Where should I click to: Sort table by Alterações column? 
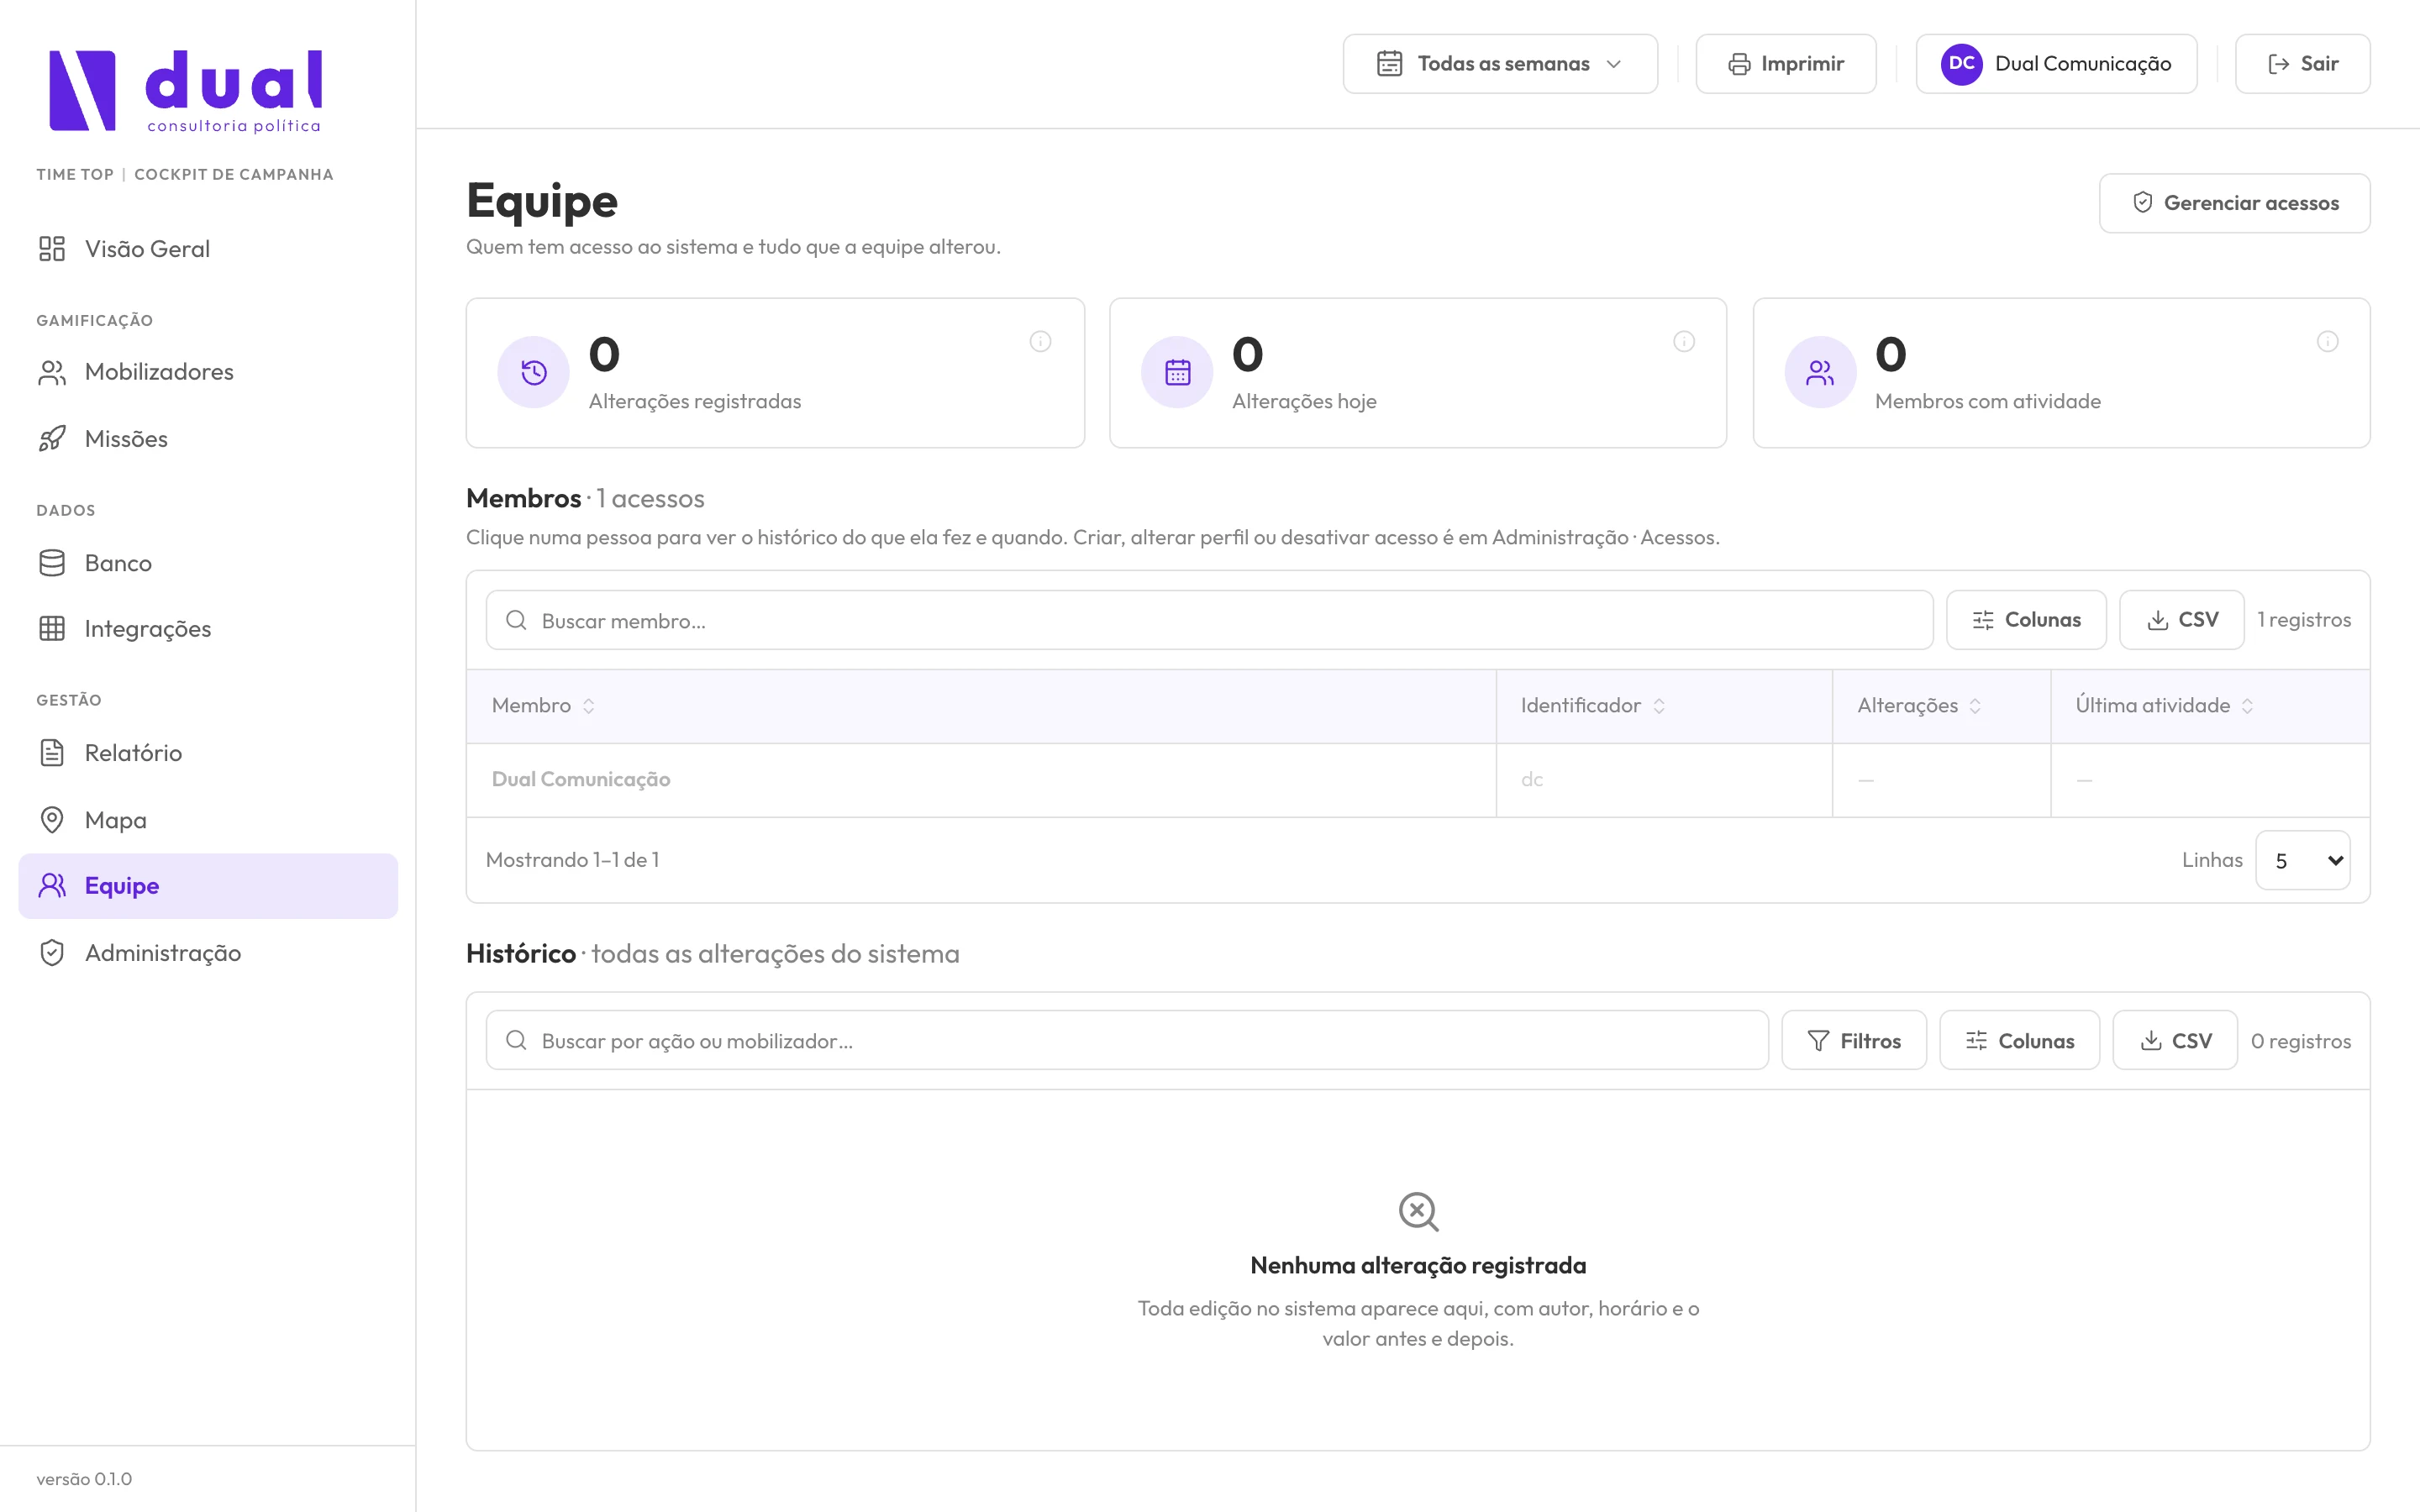[1919, 706]
